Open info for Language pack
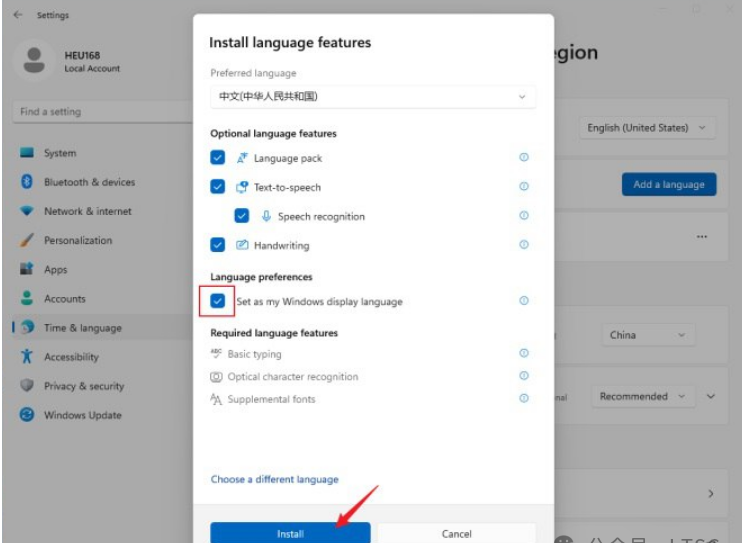742x543 pixels. coord(523,157)
